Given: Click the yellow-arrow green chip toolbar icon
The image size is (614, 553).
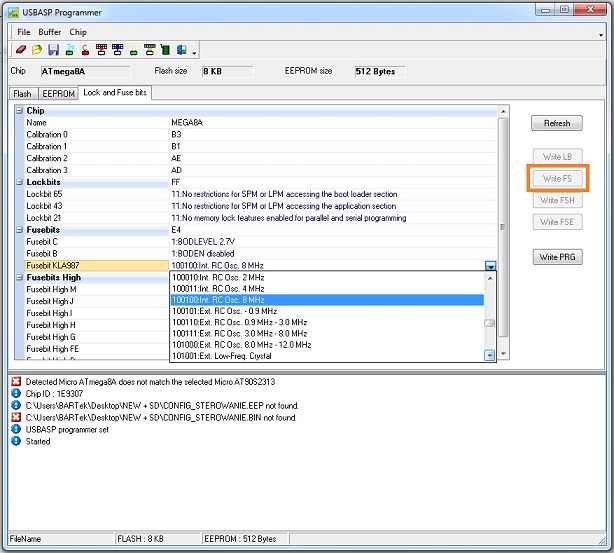Looking at the screenshot, I should pyautogui.click(x=134, y=51).
